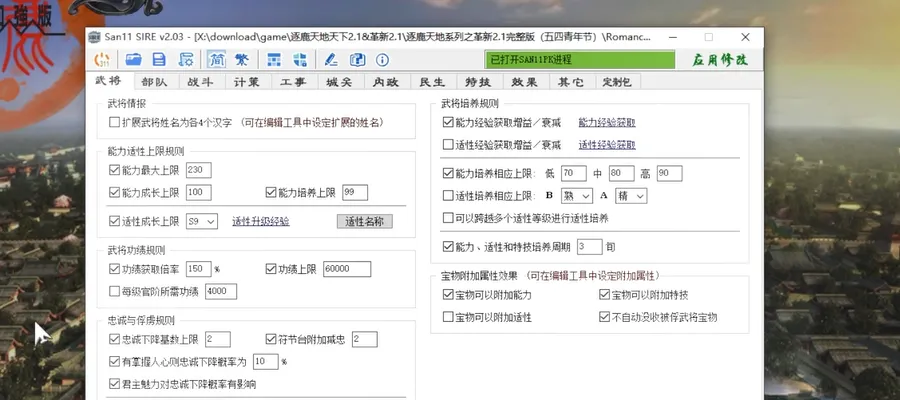The width and height of the screenshot is (900, 400).
Task: Click the scroll-with-gear settings icon
Action: [x=186, y=60]
